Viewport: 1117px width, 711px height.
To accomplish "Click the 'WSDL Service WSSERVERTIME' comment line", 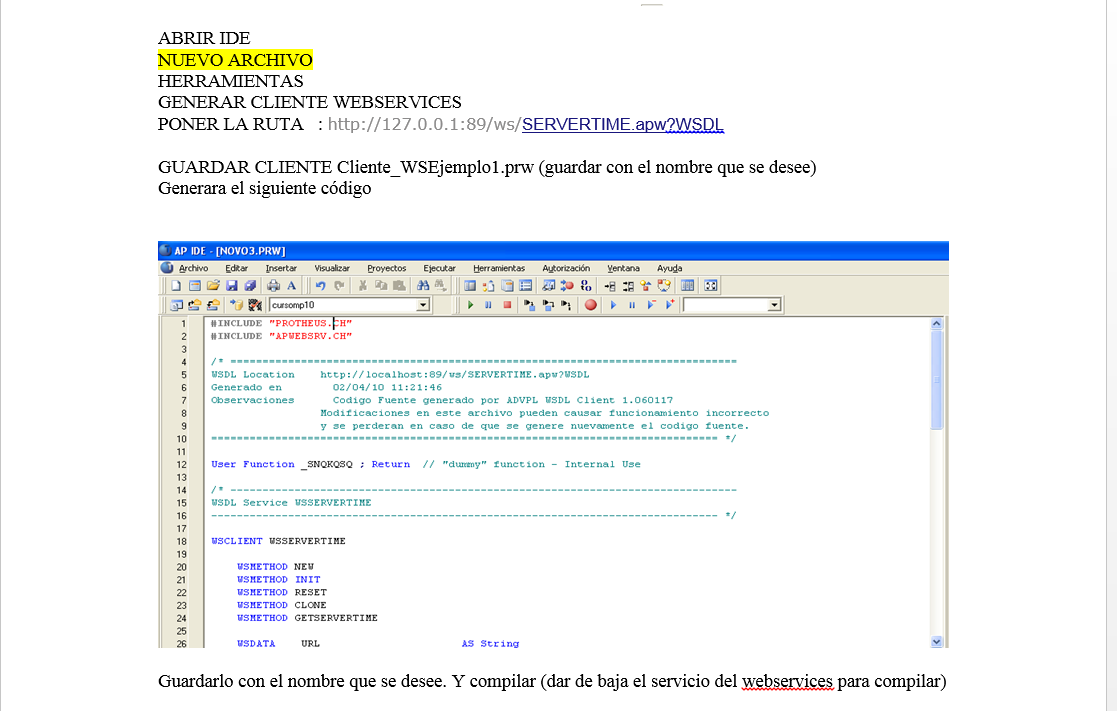I will tap(291, 503).
